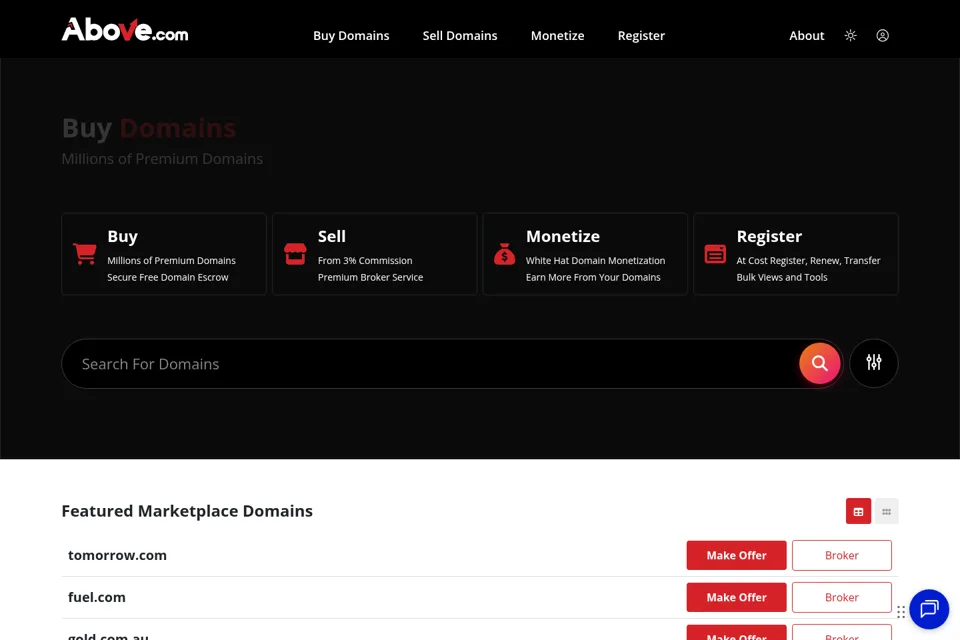The image size is (960, 640).
Task: Open the blue chat widget
Action: tap(929, 609)
